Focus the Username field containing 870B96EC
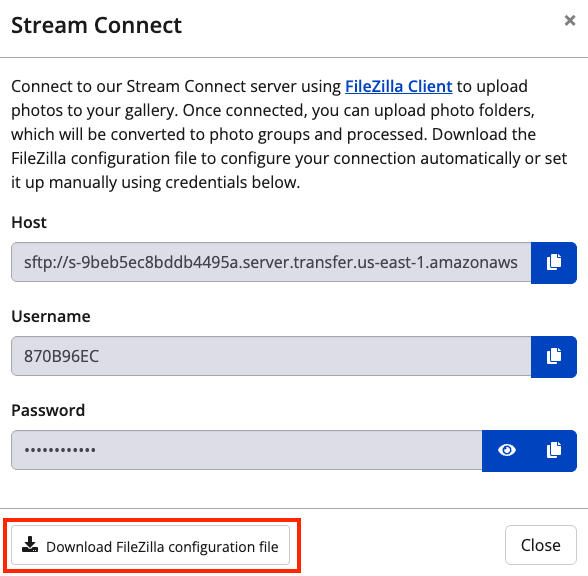Viewport: 588px width, 576px height. click(x=271, y=356)
